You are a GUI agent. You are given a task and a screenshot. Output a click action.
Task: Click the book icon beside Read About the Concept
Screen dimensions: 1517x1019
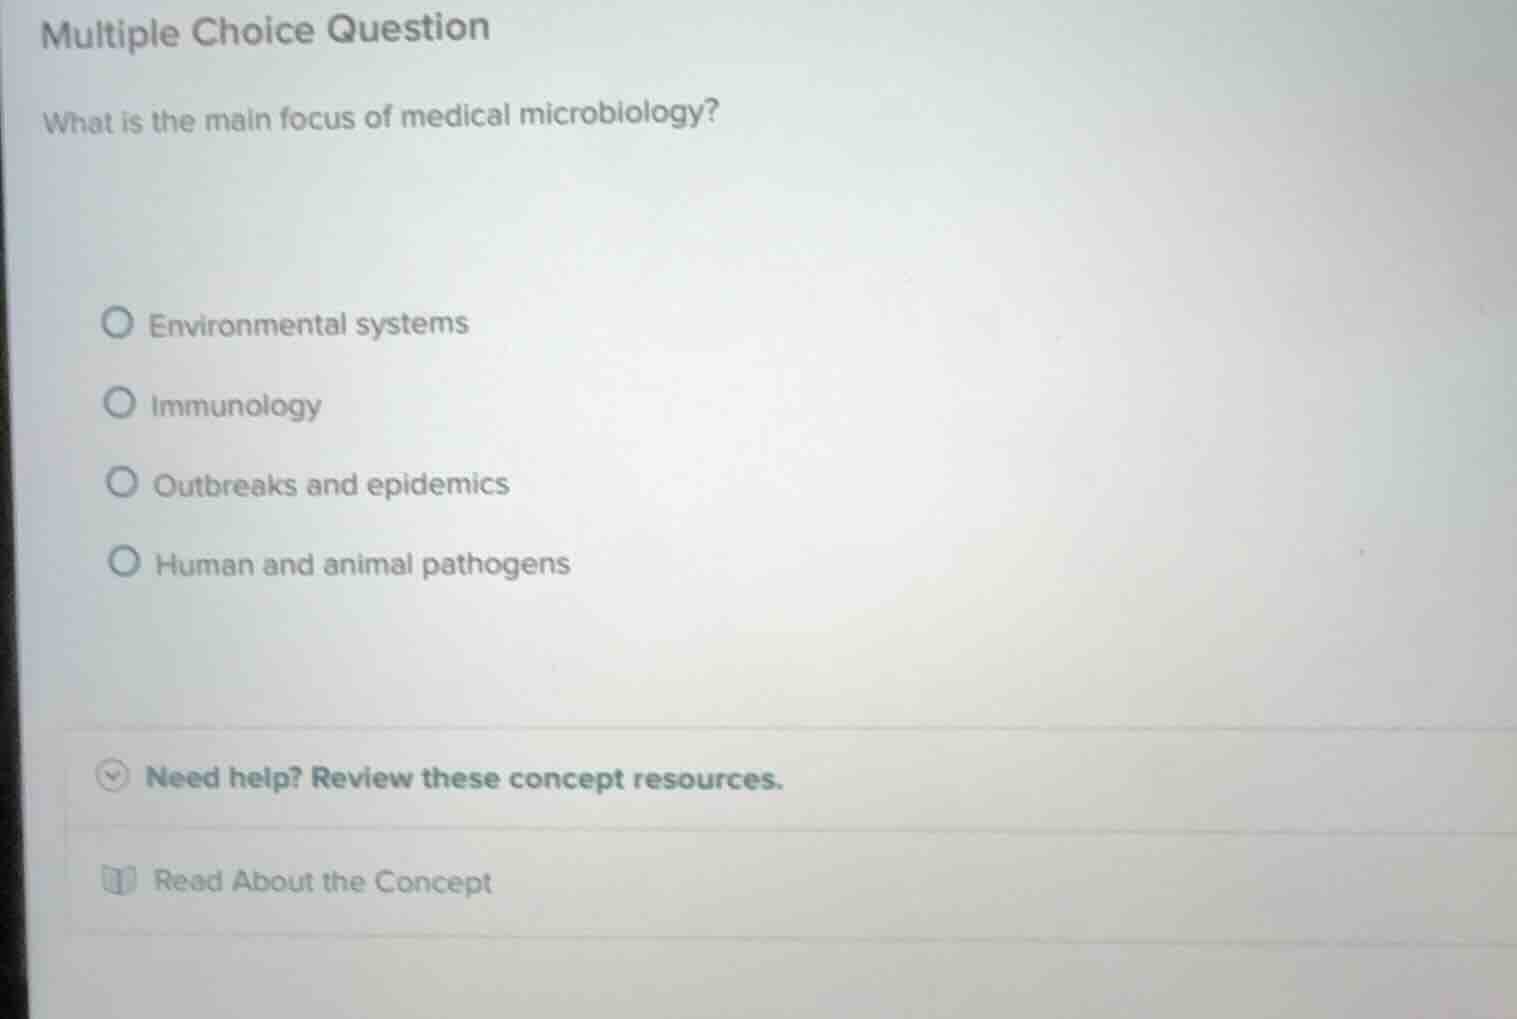pyautogui.click(x=118, y=881)
